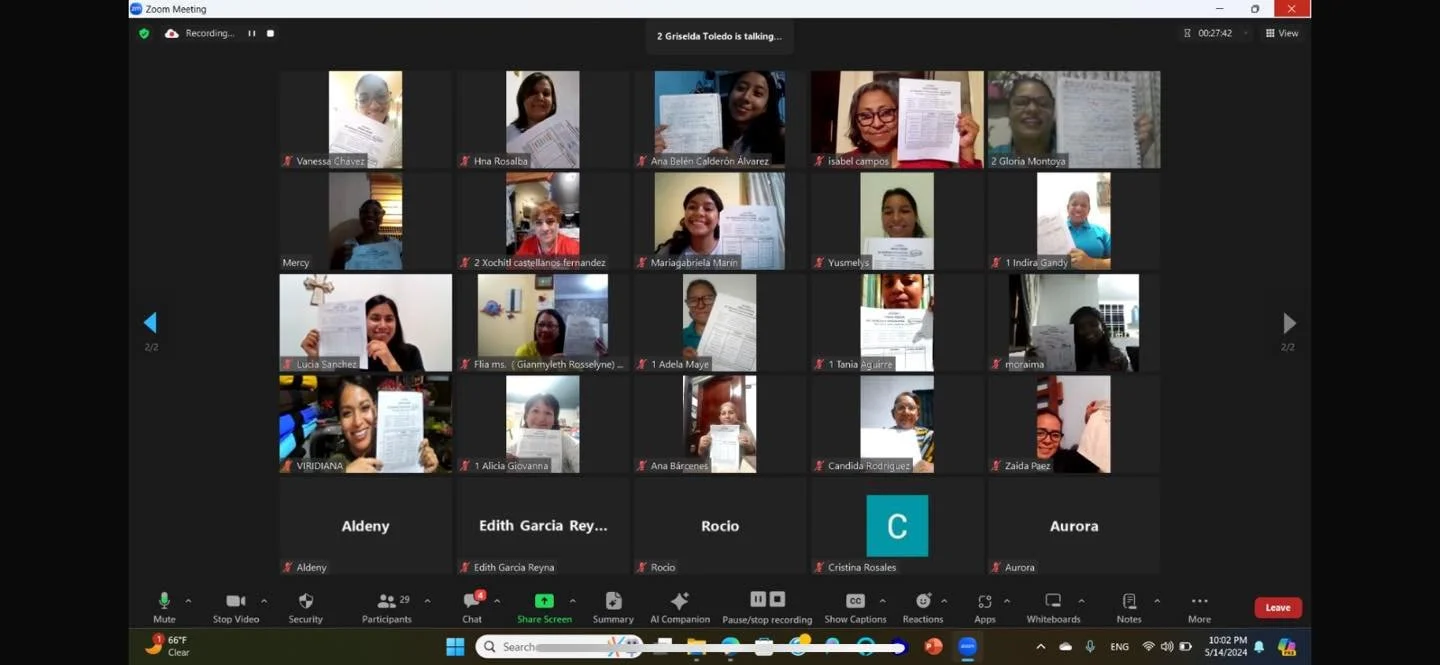1440x665 pixels.
Task: Open weather widget 66°F Clear
Action: tap(168, 646)
